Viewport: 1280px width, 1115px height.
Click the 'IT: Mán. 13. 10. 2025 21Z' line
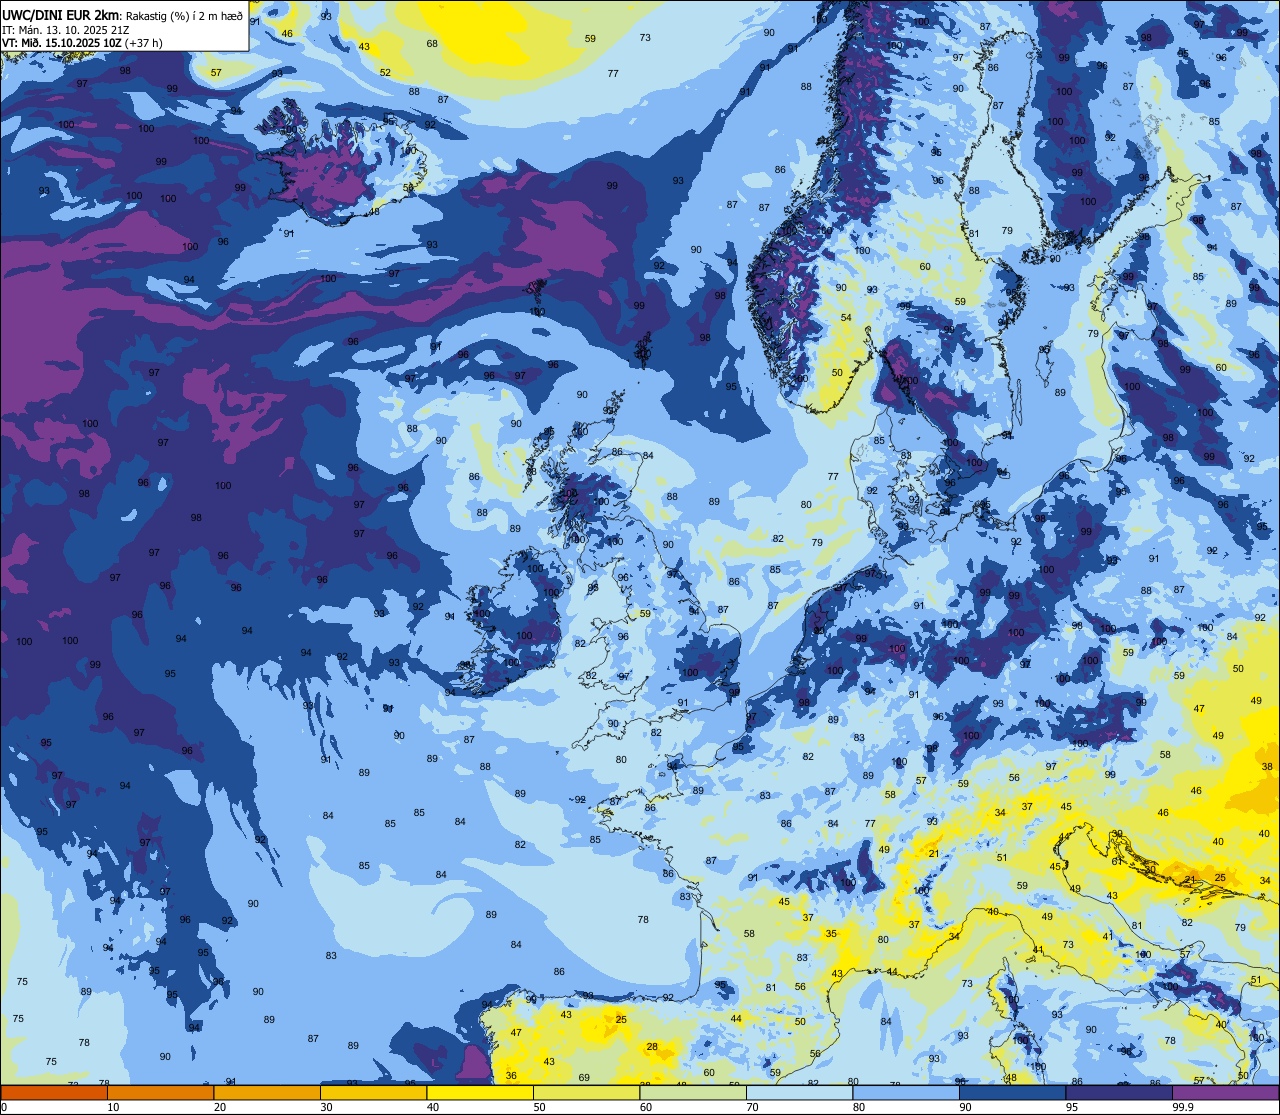(x=66, y=30)
